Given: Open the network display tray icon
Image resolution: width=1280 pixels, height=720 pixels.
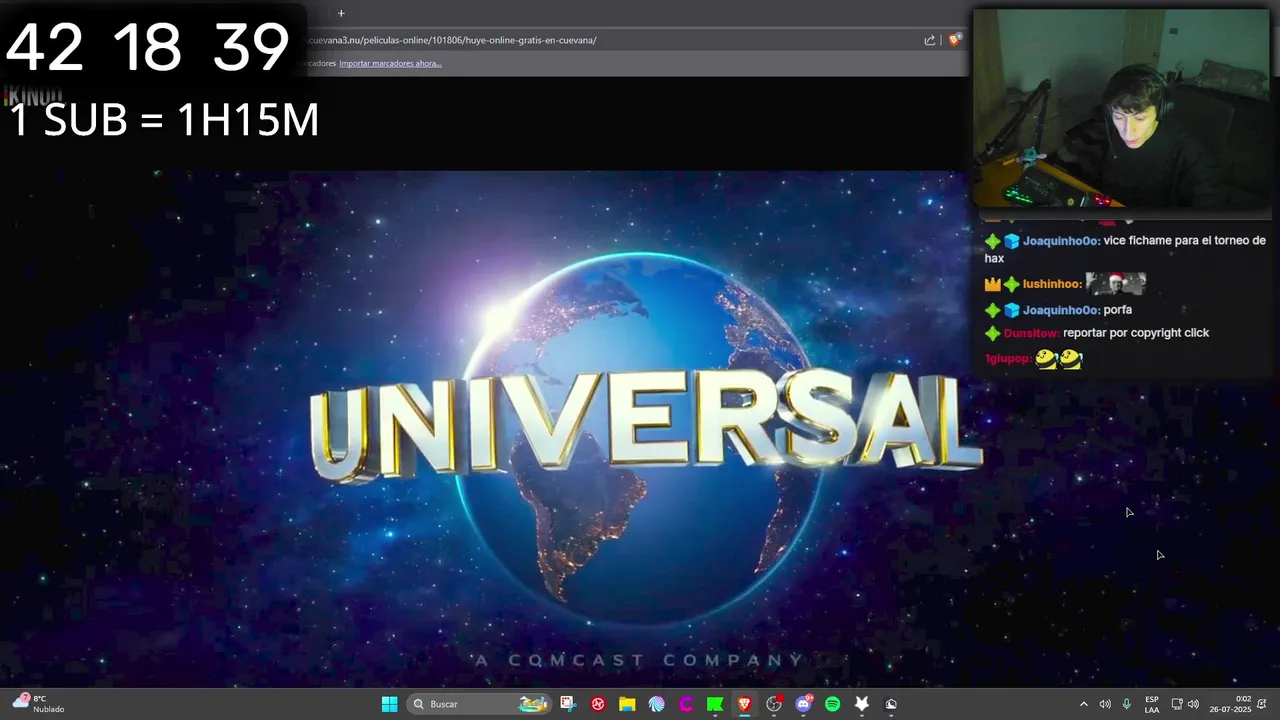Looking at the screenshot, I should coord(1177,704).
